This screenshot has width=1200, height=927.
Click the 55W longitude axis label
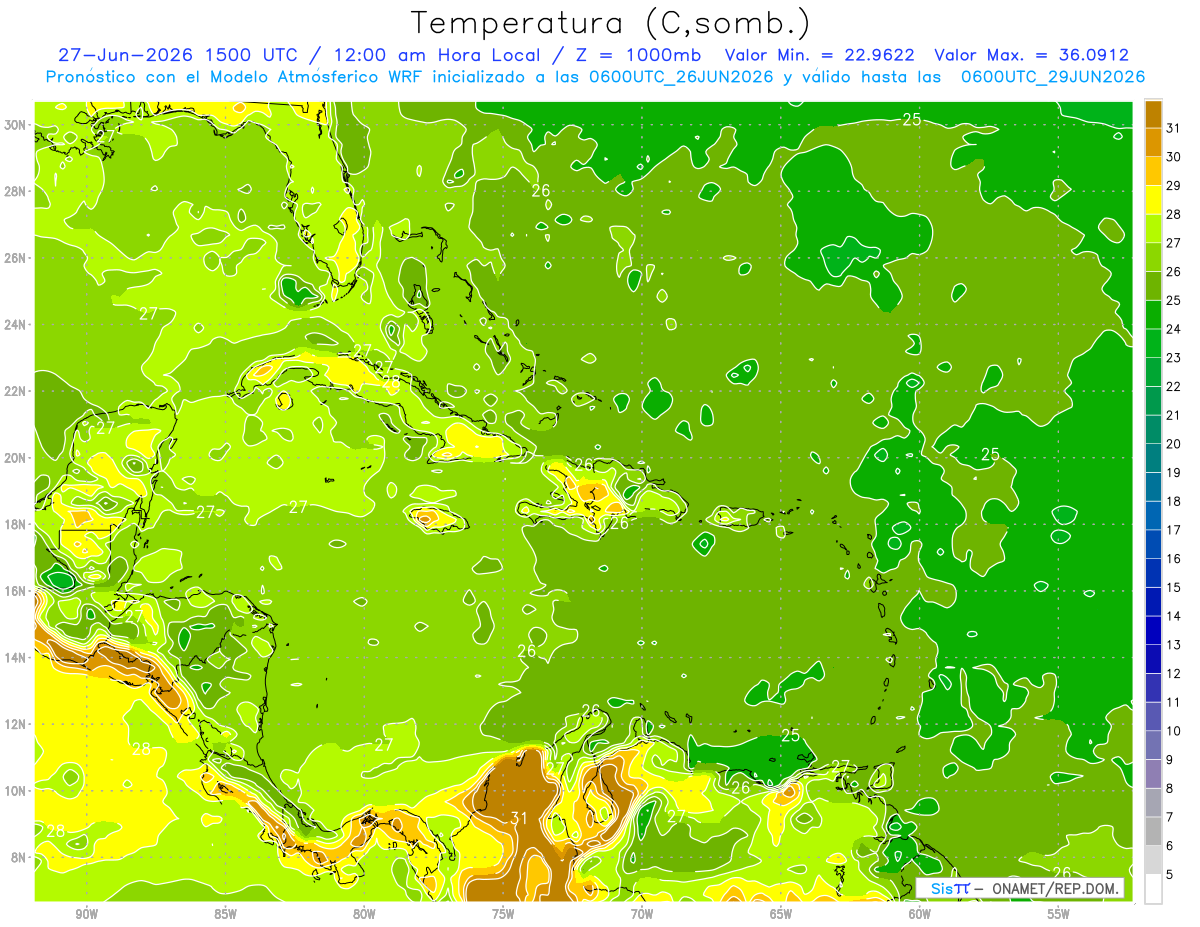[x=1059, y=914]
